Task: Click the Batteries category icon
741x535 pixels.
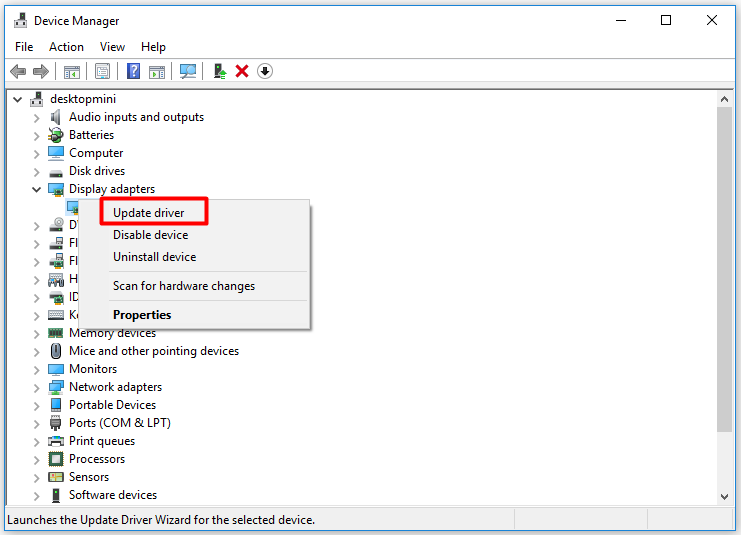Action: 56,135
